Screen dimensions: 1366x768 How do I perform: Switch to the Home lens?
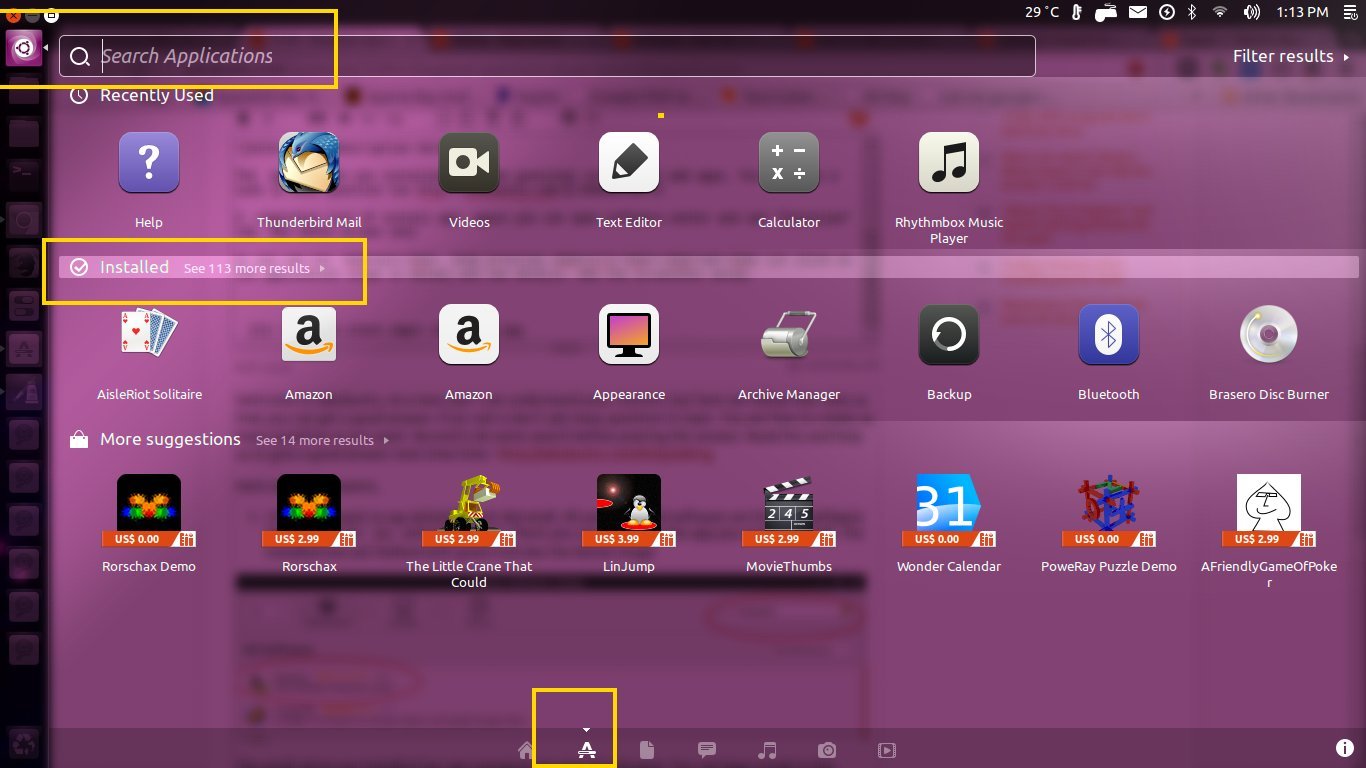[x=526, y=751]
